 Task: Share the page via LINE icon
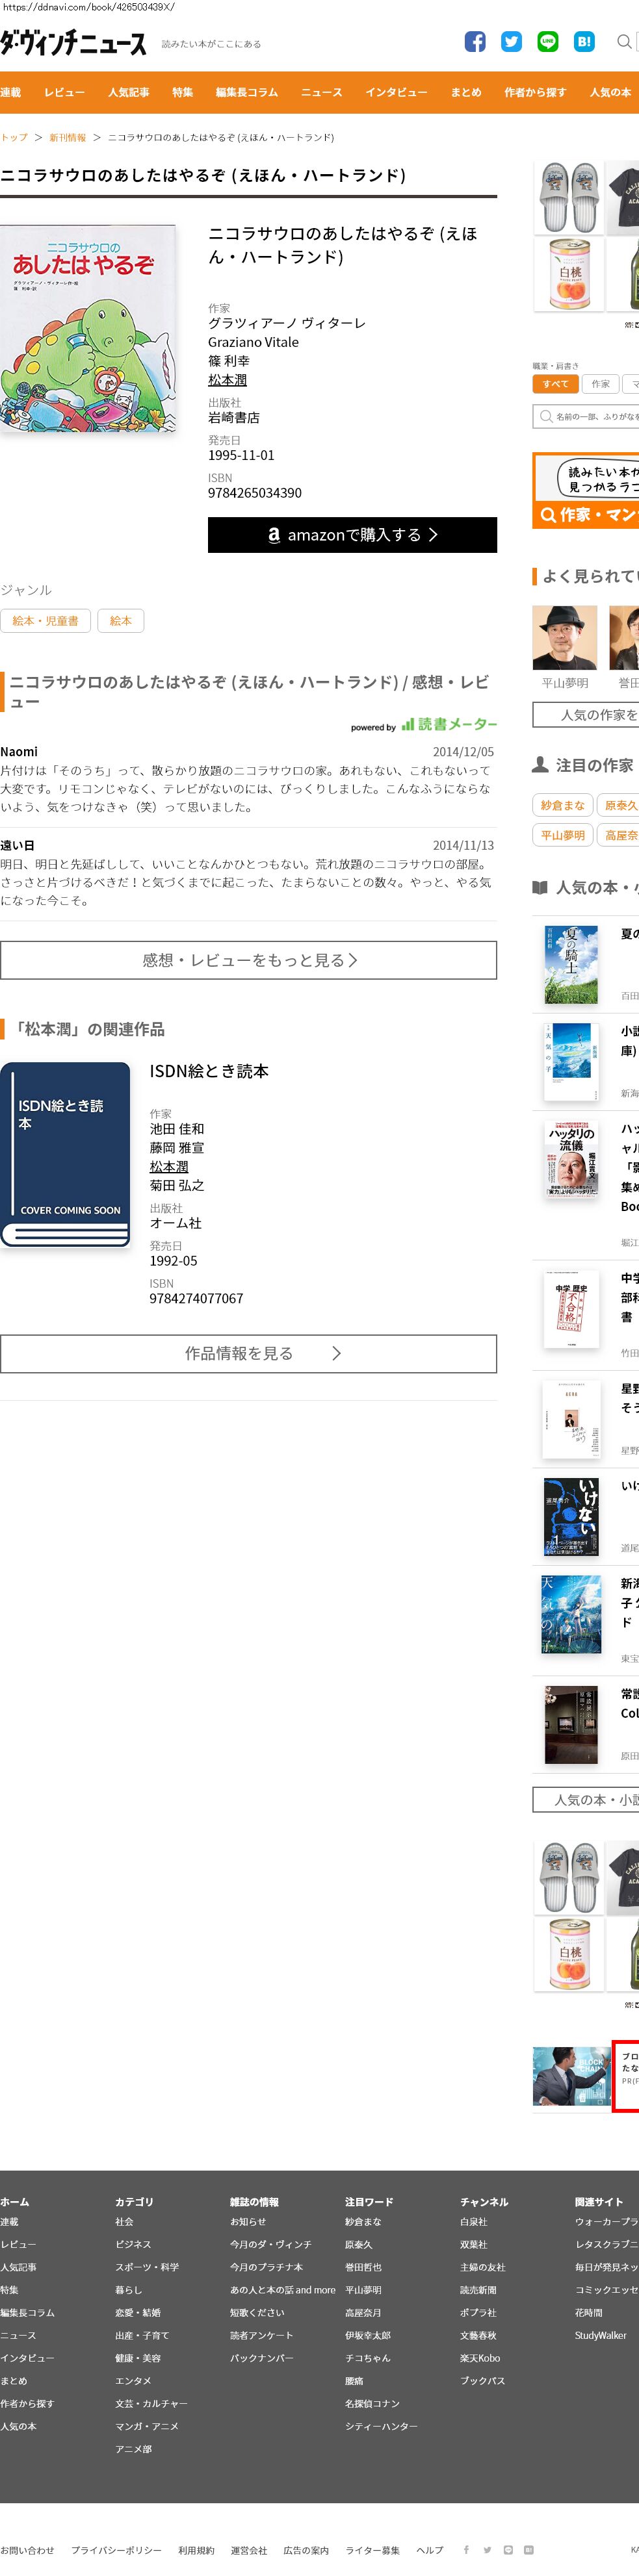point(547,42)
